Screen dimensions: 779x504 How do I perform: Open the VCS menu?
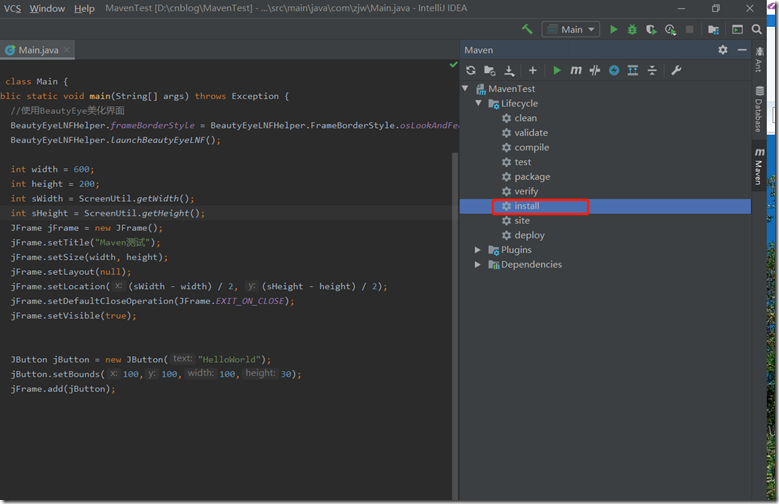(x=12, y=8)
